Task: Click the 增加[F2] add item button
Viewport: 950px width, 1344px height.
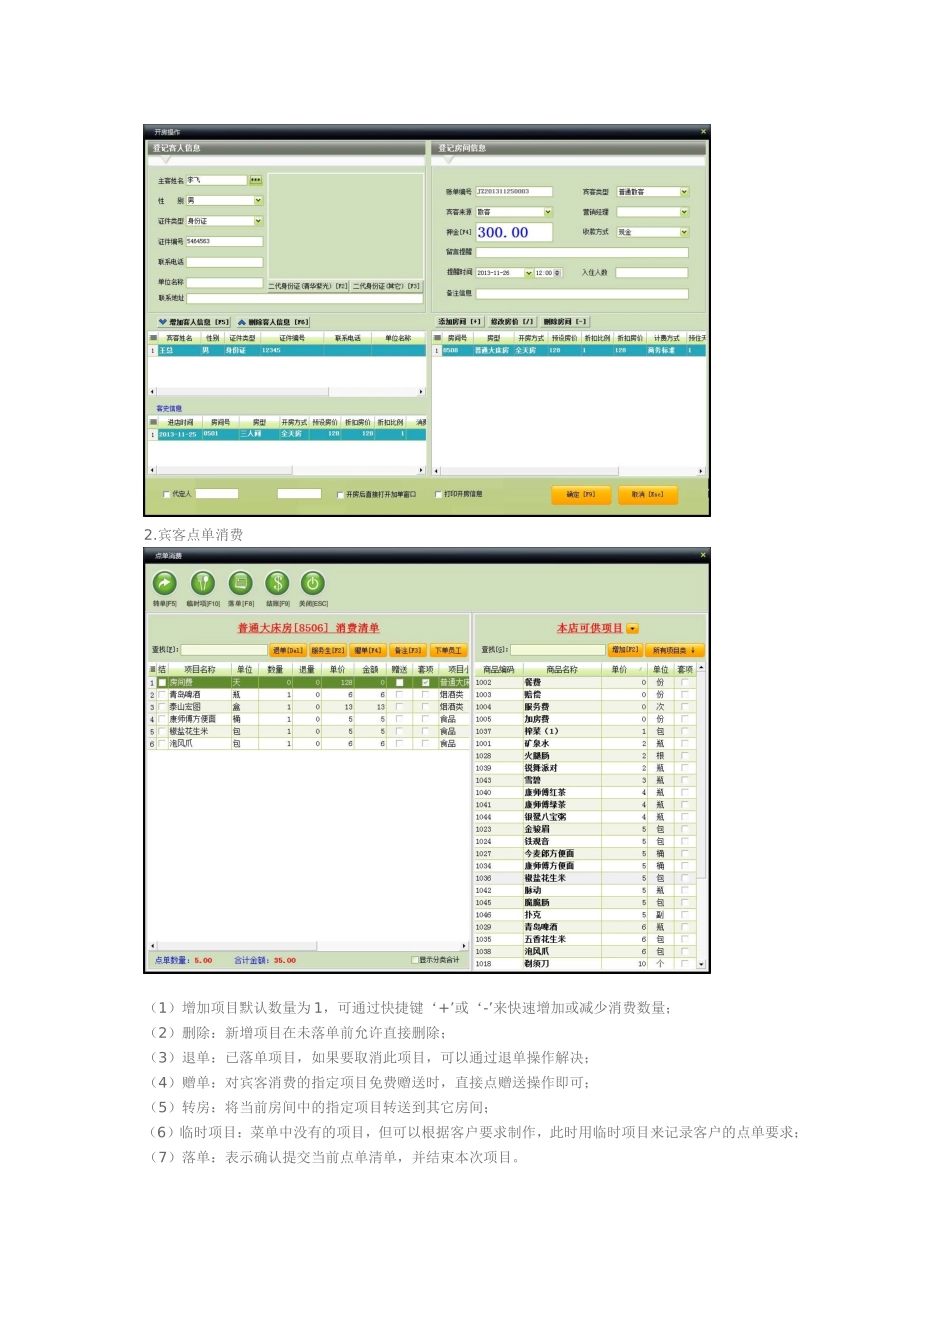Action: click(625, 650)
